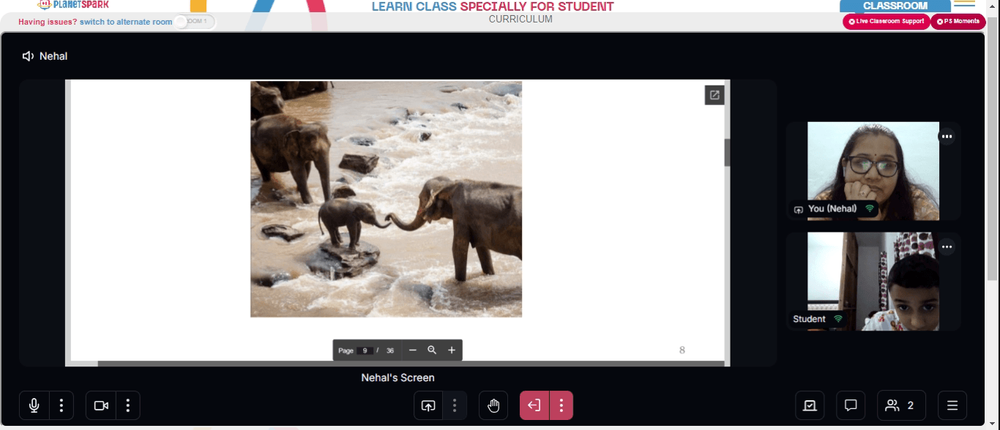Screen dimensions: 1000x430
Task: Open microphone options three-dot menu
Action: point(61,405)
